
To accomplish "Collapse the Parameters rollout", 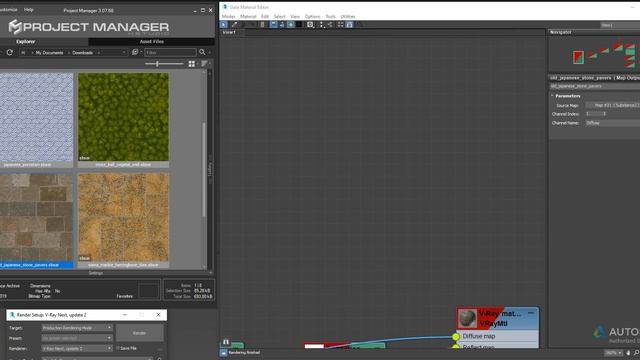I will (552, 96).
